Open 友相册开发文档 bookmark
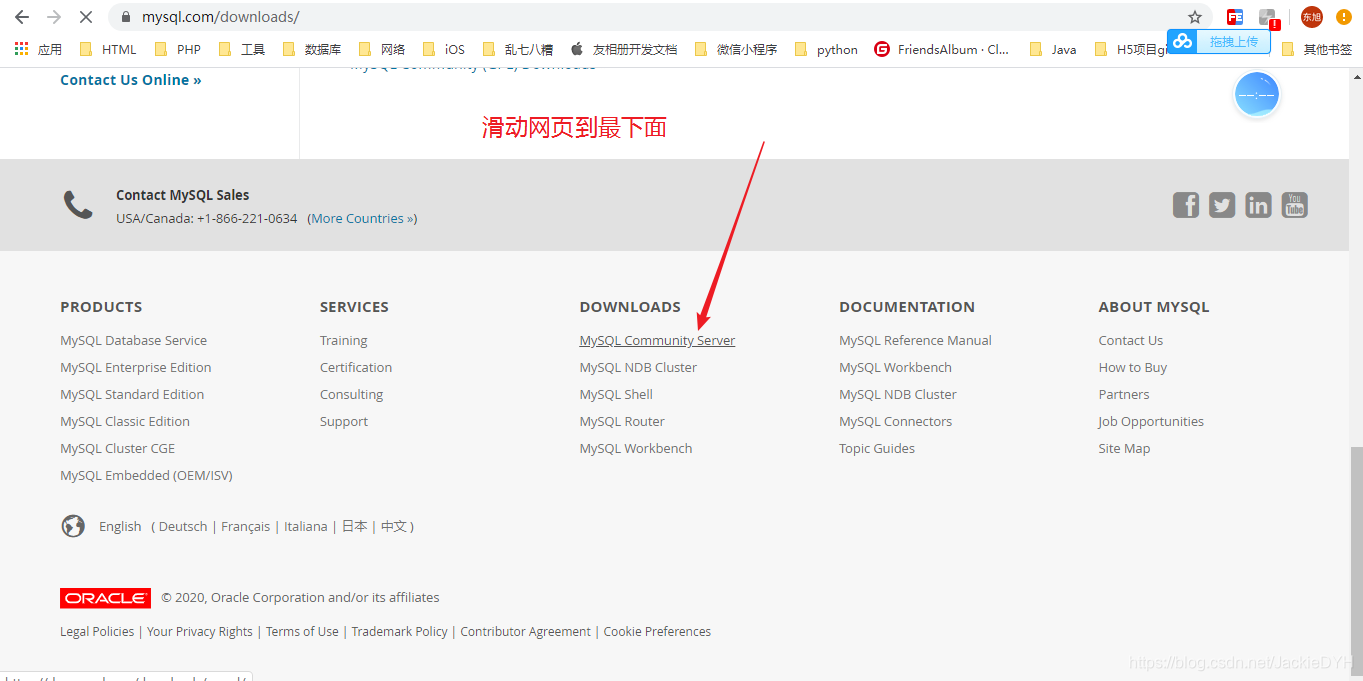The width and height of the screenshot is (1363, 681). 624,49
